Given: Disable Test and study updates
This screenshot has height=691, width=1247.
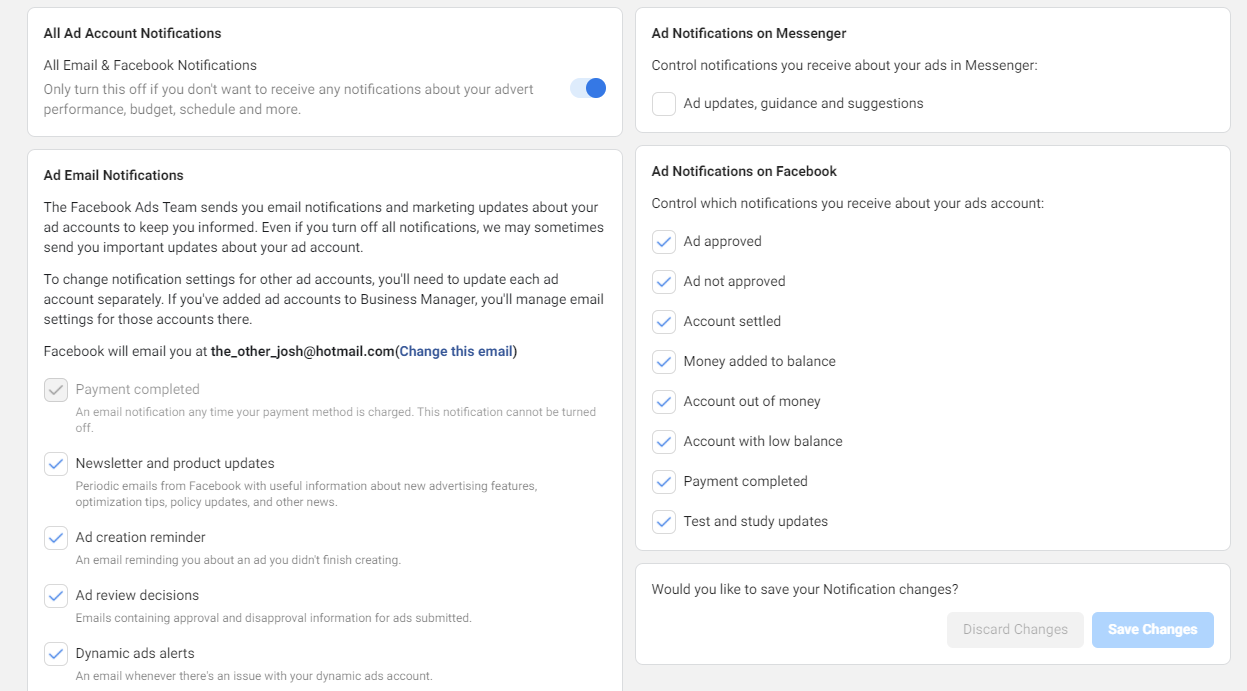Looking at the screenshot, I should (x=663, y=521).
